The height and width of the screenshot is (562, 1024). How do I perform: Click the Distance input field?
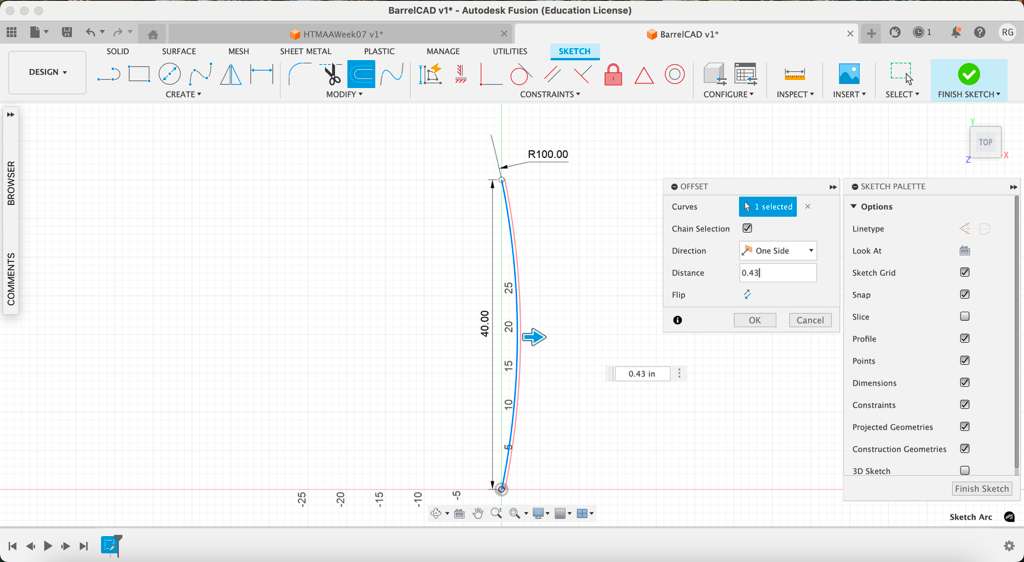click(x=777, y=273)
